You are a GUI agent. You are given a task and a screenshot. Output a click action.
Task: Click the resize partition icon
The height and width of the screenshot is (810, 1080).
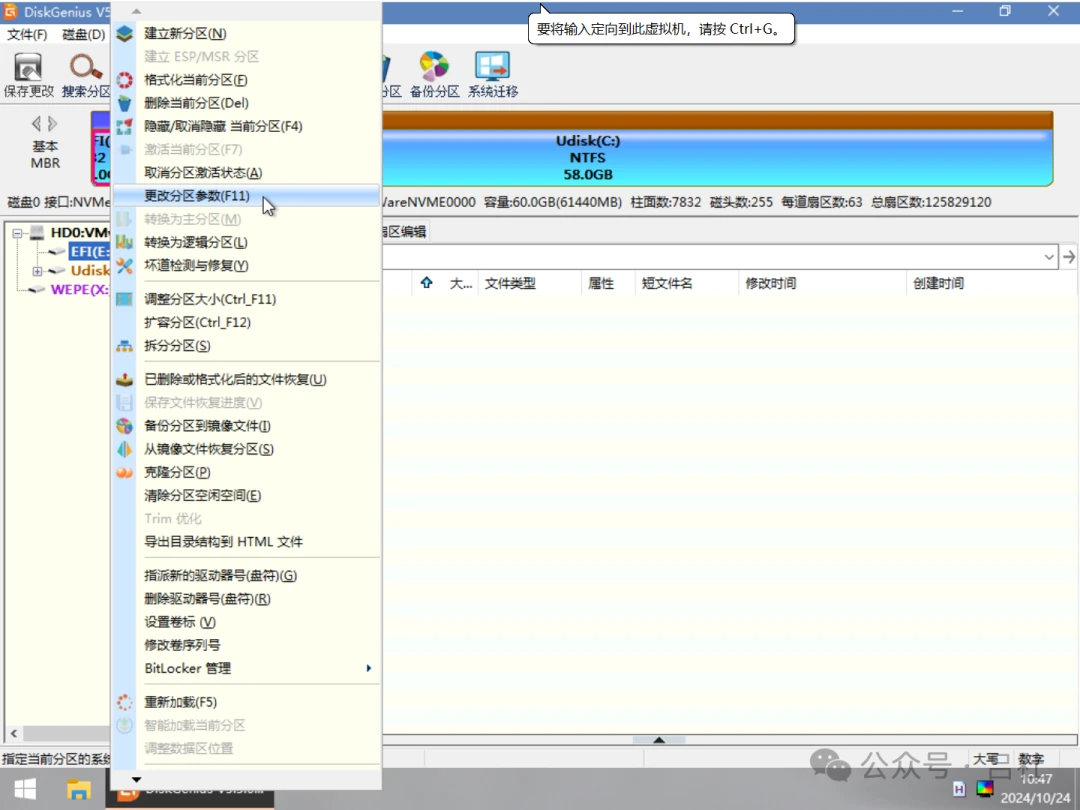(125, 300)
